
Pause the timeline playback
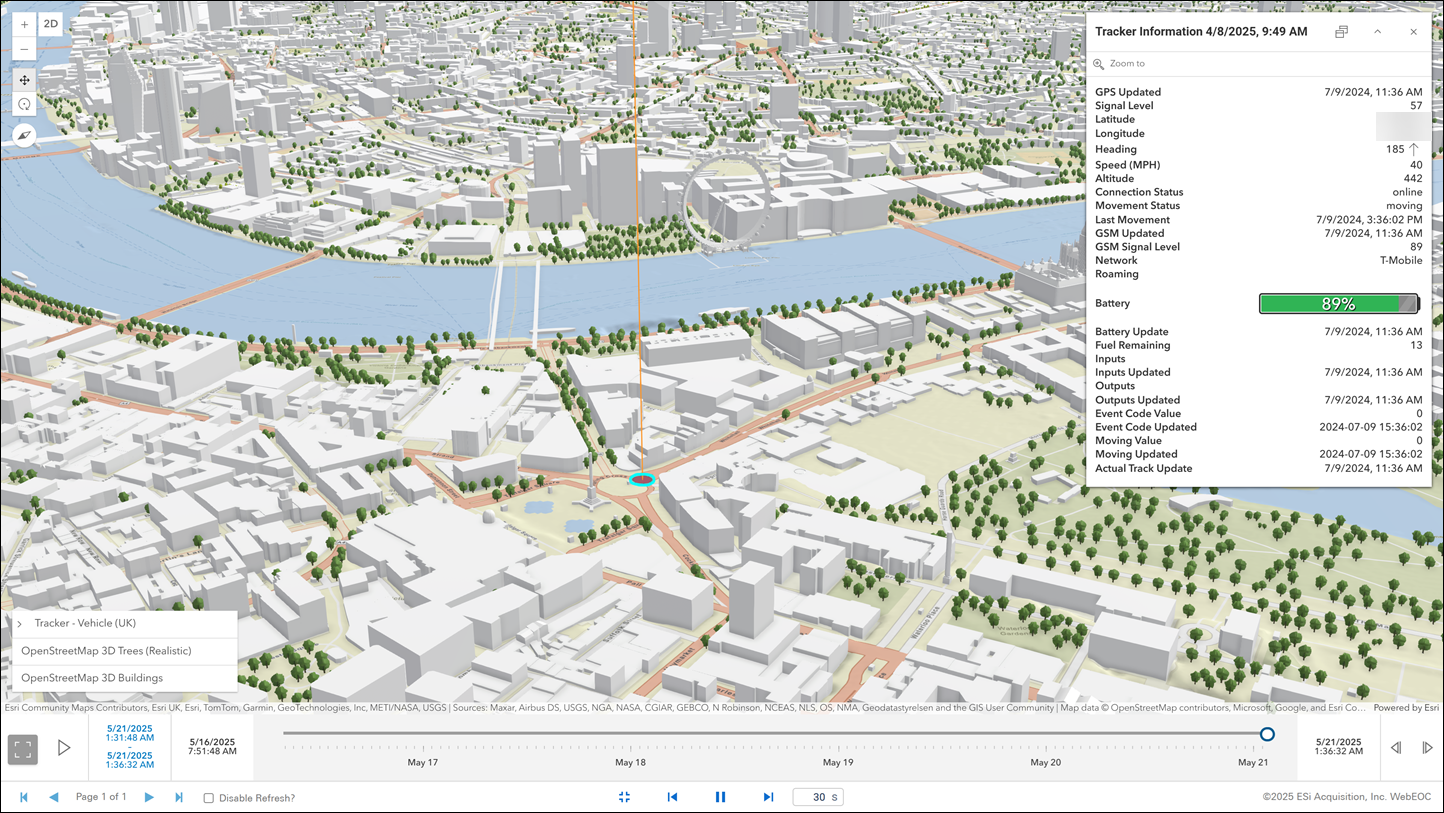[x=720, y=797]
